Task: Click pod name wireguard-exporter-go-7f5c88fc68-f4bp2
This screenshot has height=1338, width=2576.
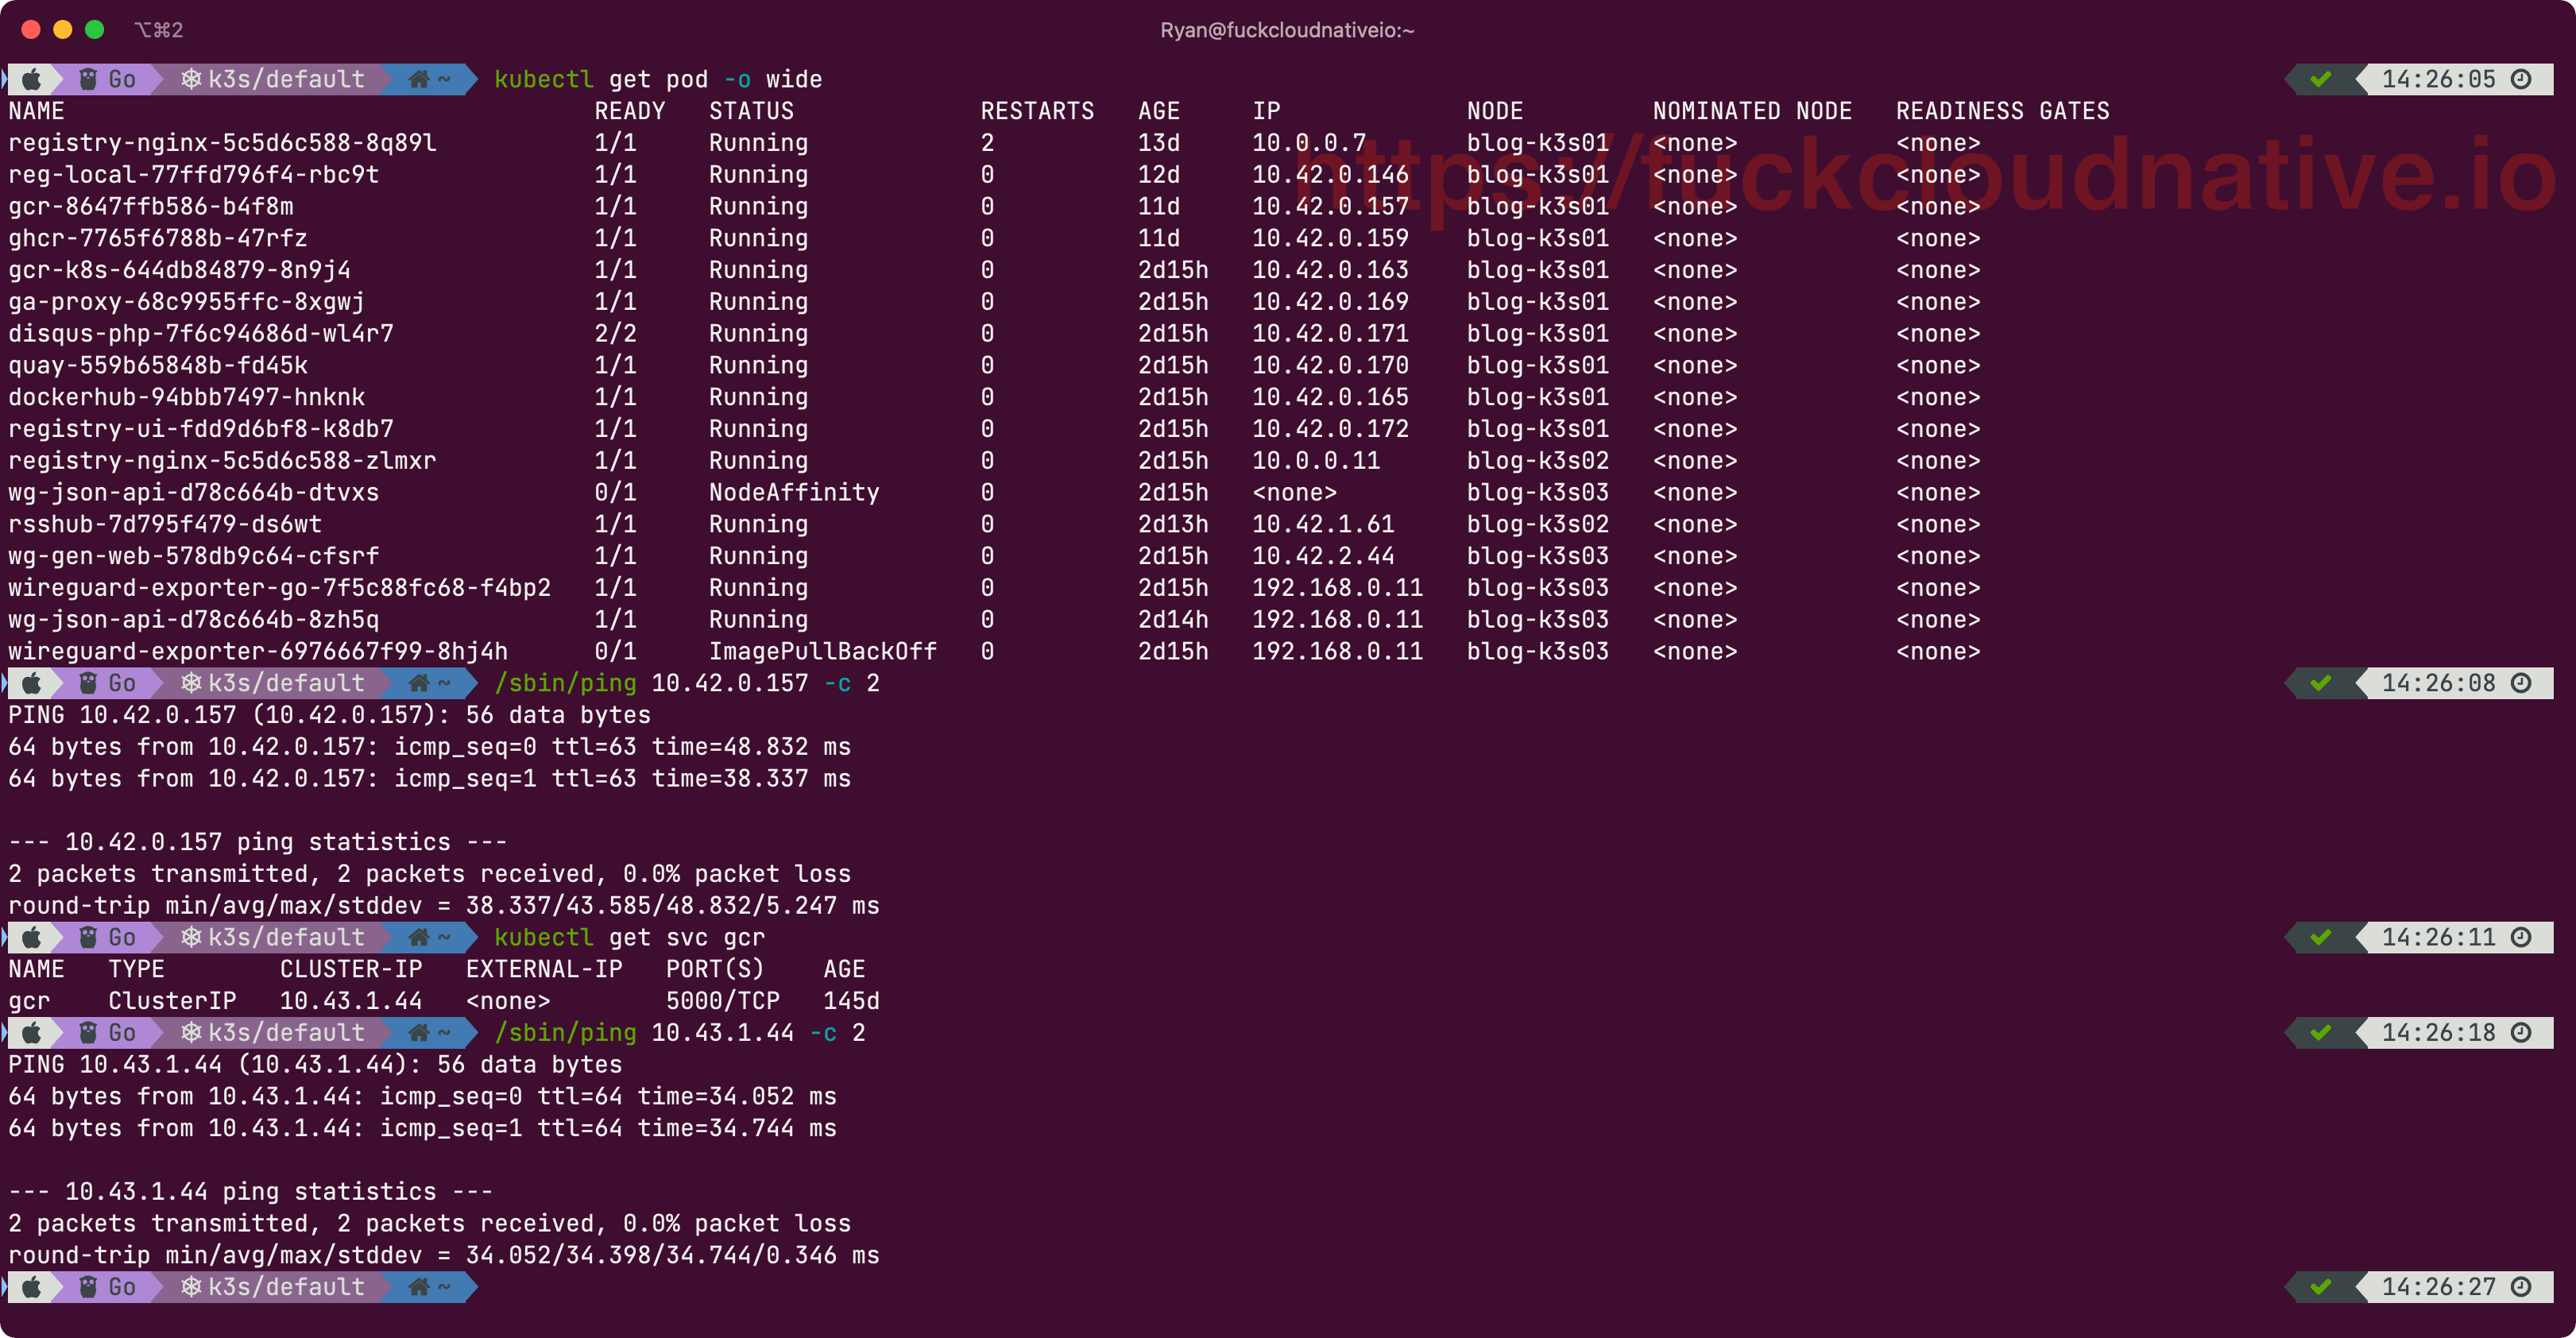Action: point(280,588)
